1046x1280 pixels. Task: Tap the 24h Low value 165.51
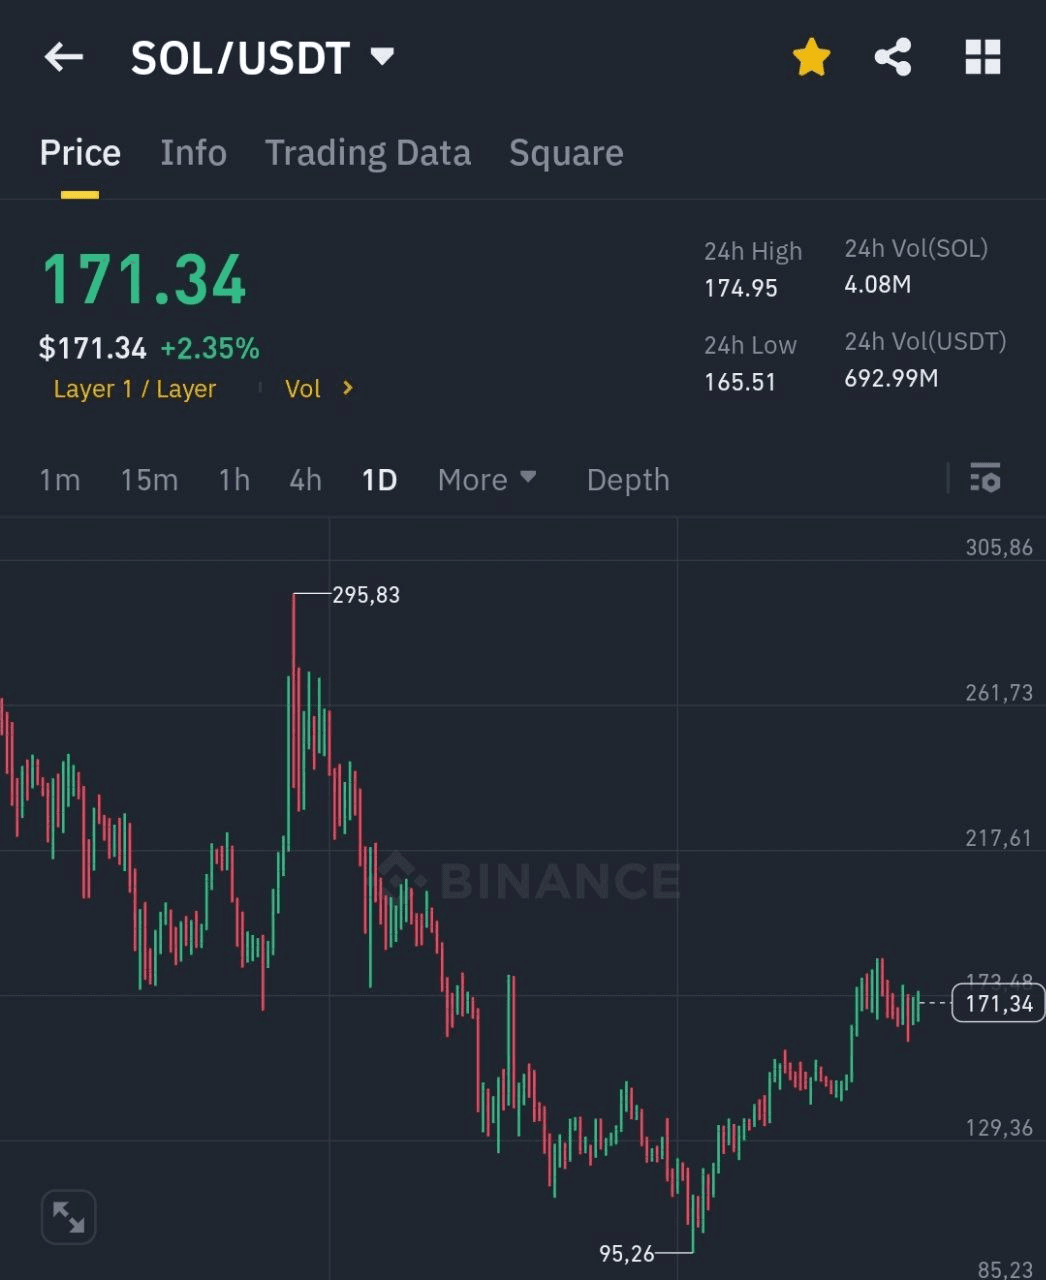(x=740, y=382)
